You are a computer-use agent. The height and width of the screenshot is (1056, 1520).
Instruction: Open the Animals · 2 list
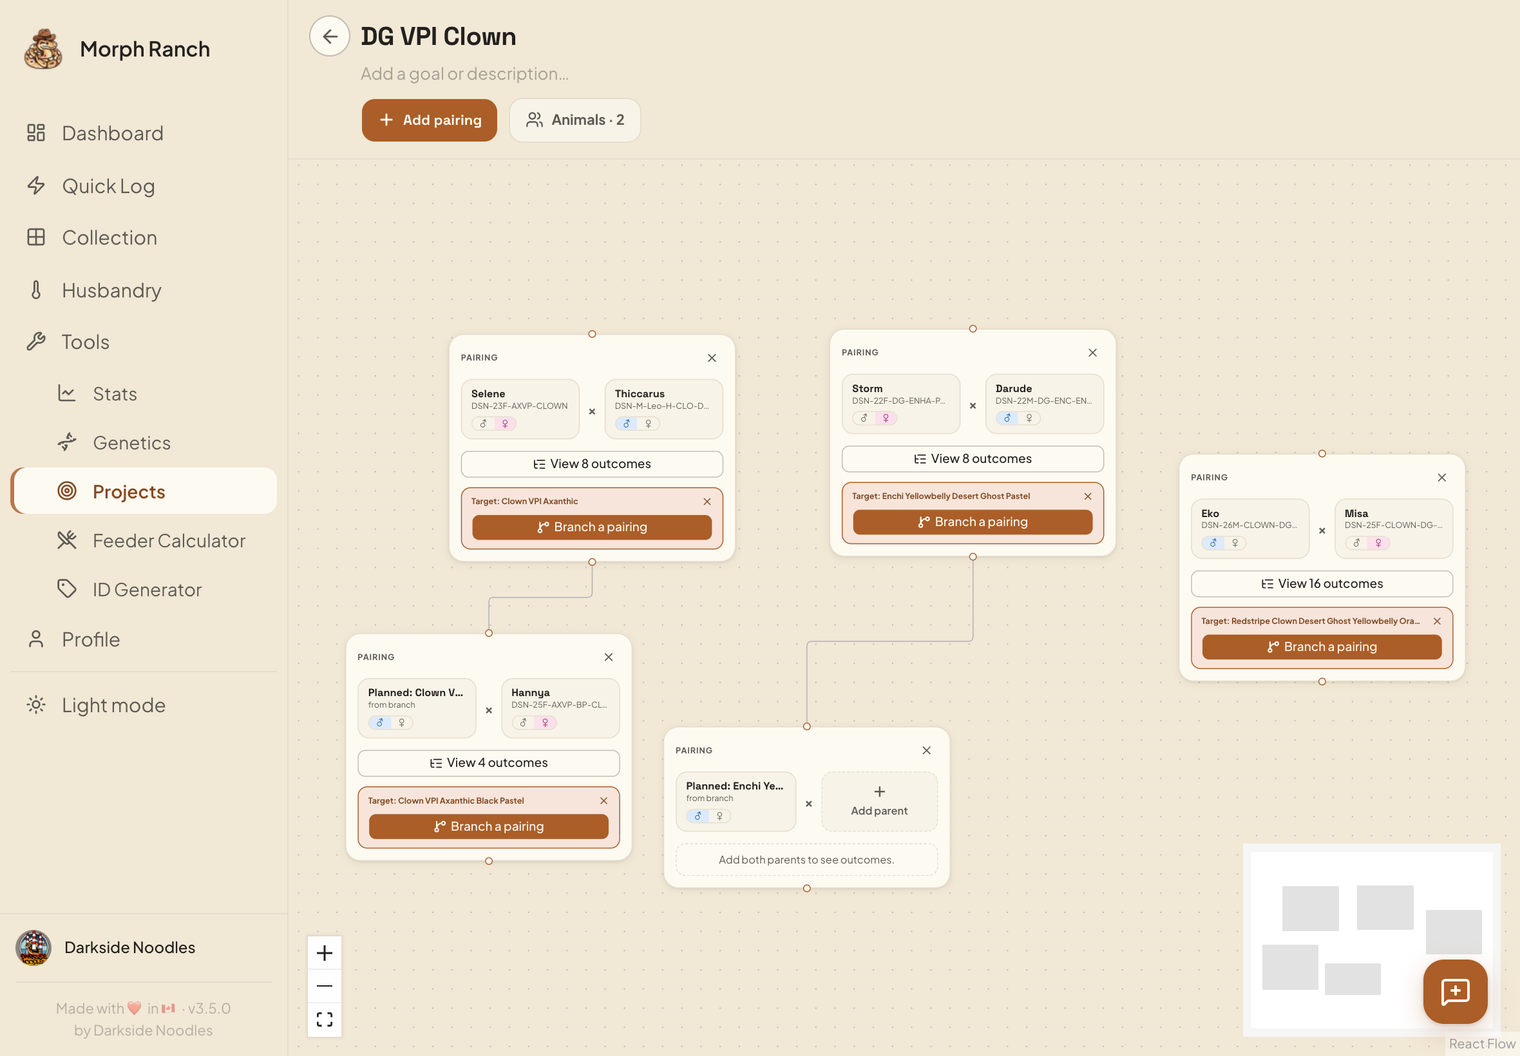(x=575, y=120)
